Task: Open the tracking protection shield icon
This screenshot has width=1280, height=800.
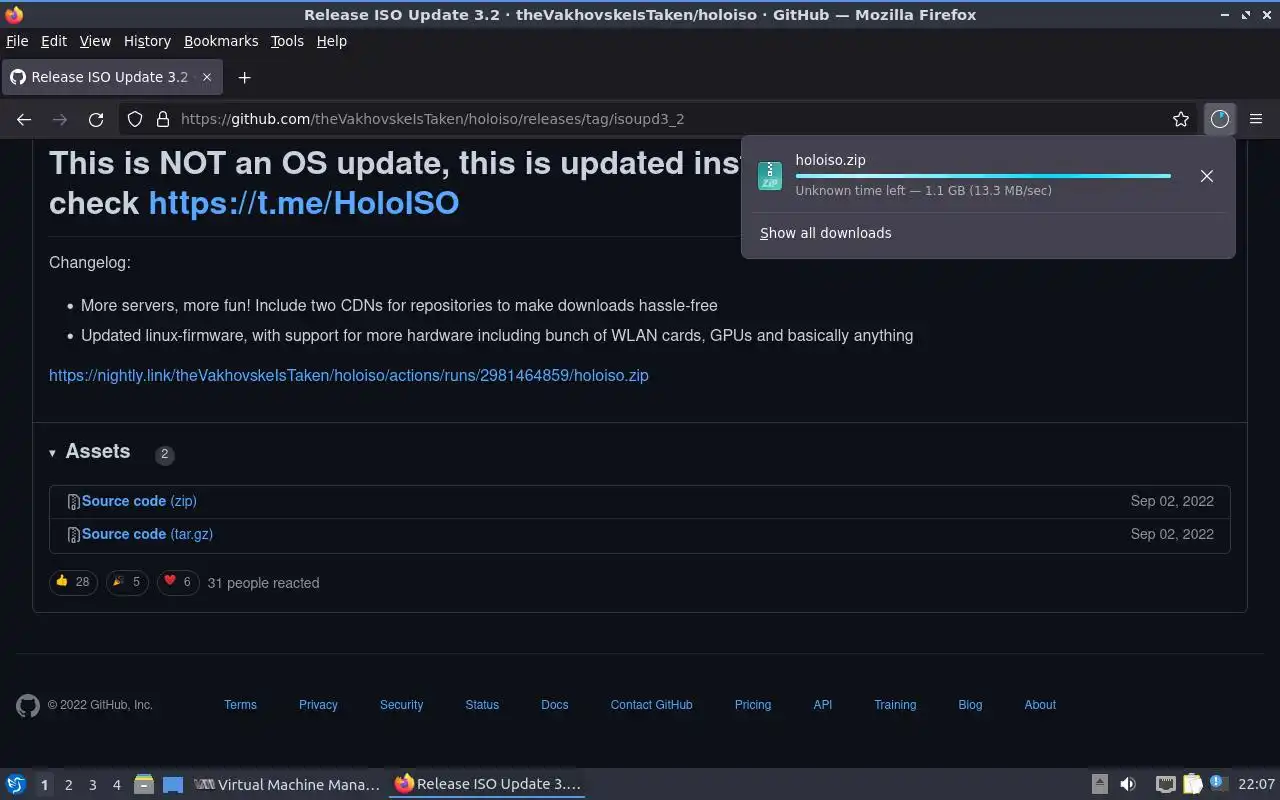Action: click(x=135, y=119)
